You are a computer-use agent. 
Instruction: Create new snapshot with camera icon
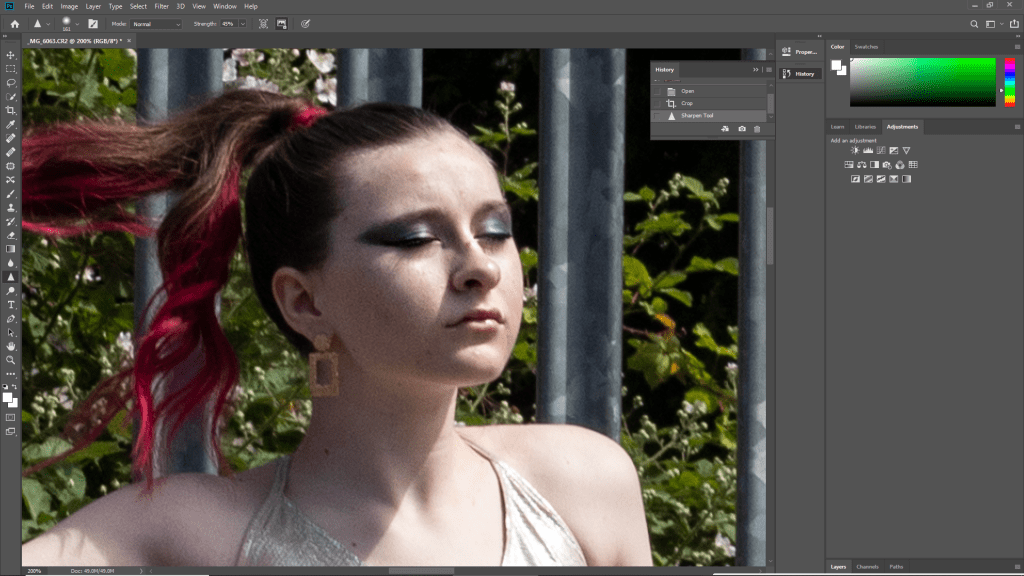tap(741, 129)
